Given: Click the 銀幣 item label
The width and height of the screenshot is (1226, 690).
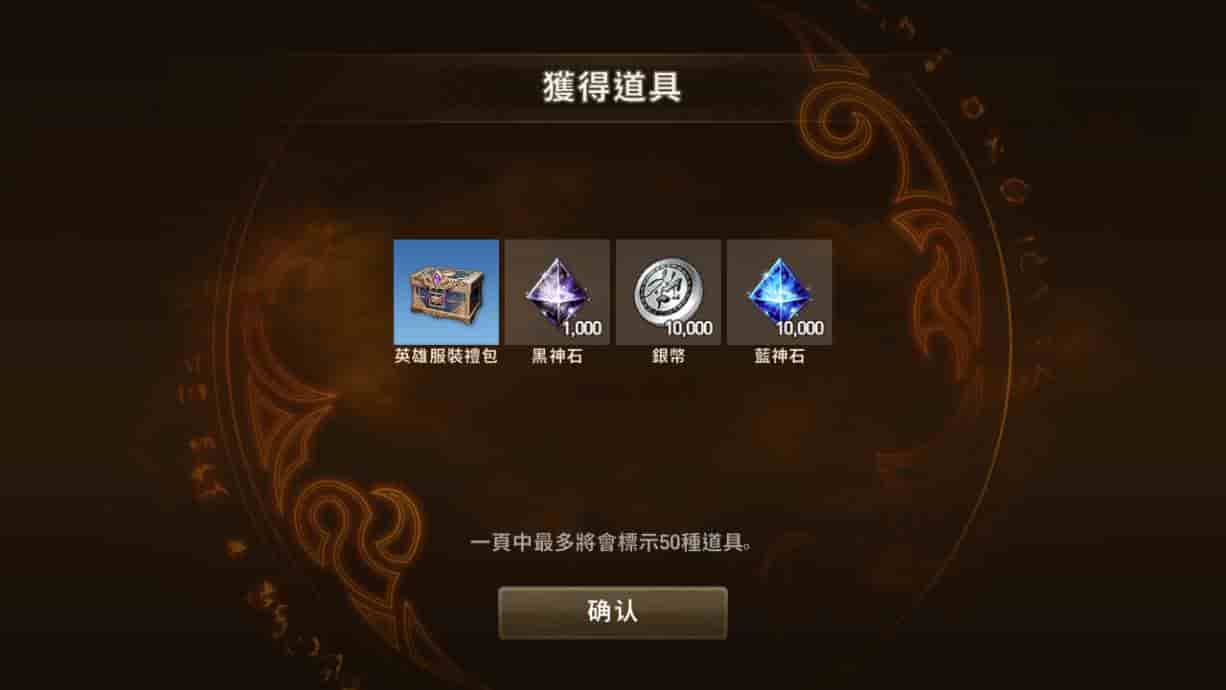Looking at the screenshot, I should tap(668, 356).
